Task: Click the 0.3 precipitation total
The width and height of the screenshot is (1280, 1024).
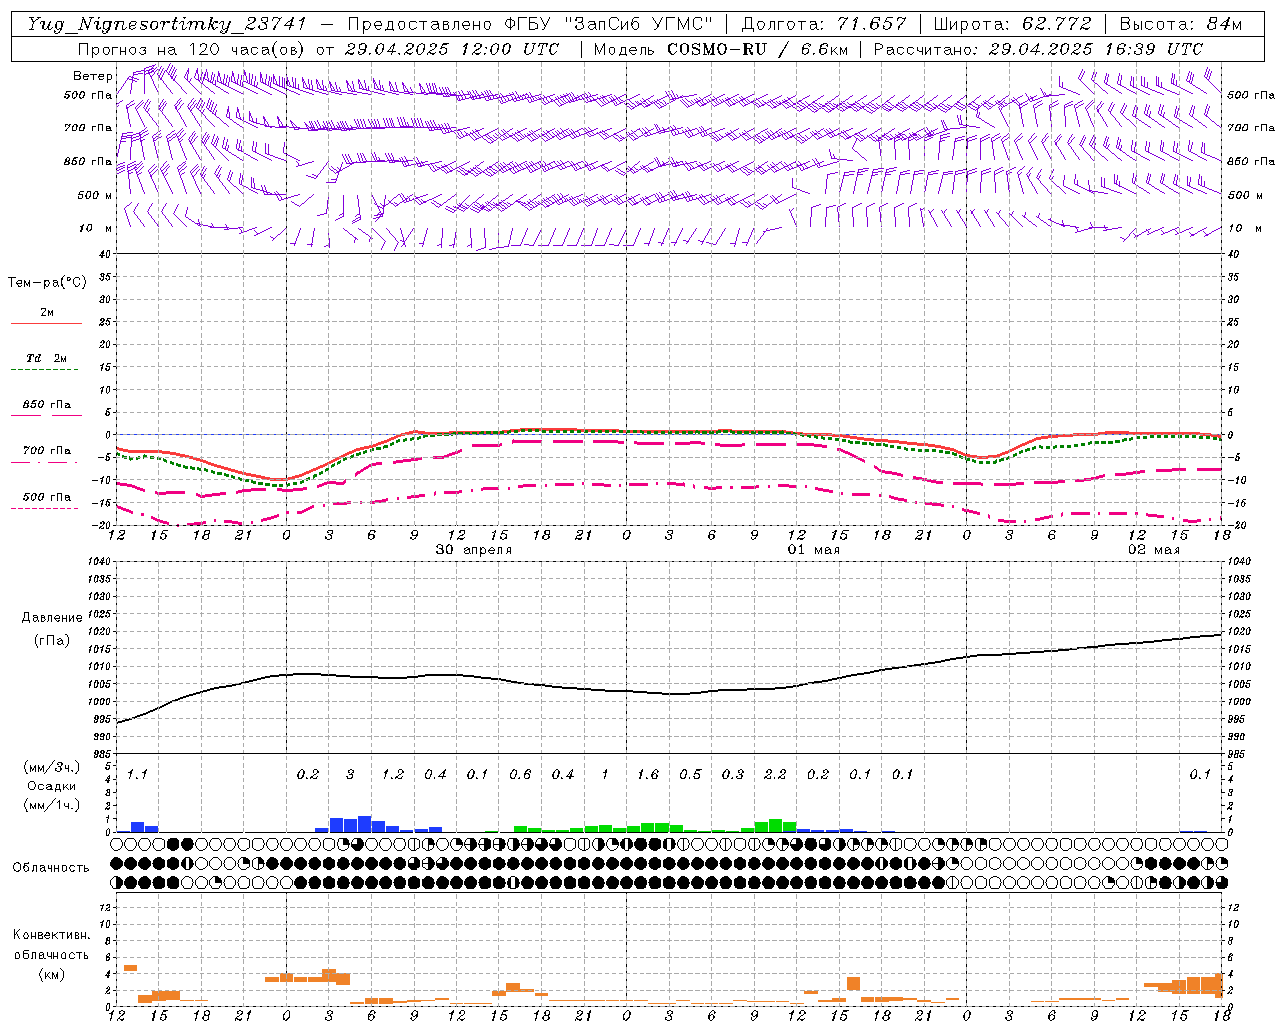Action: point(733,774)
